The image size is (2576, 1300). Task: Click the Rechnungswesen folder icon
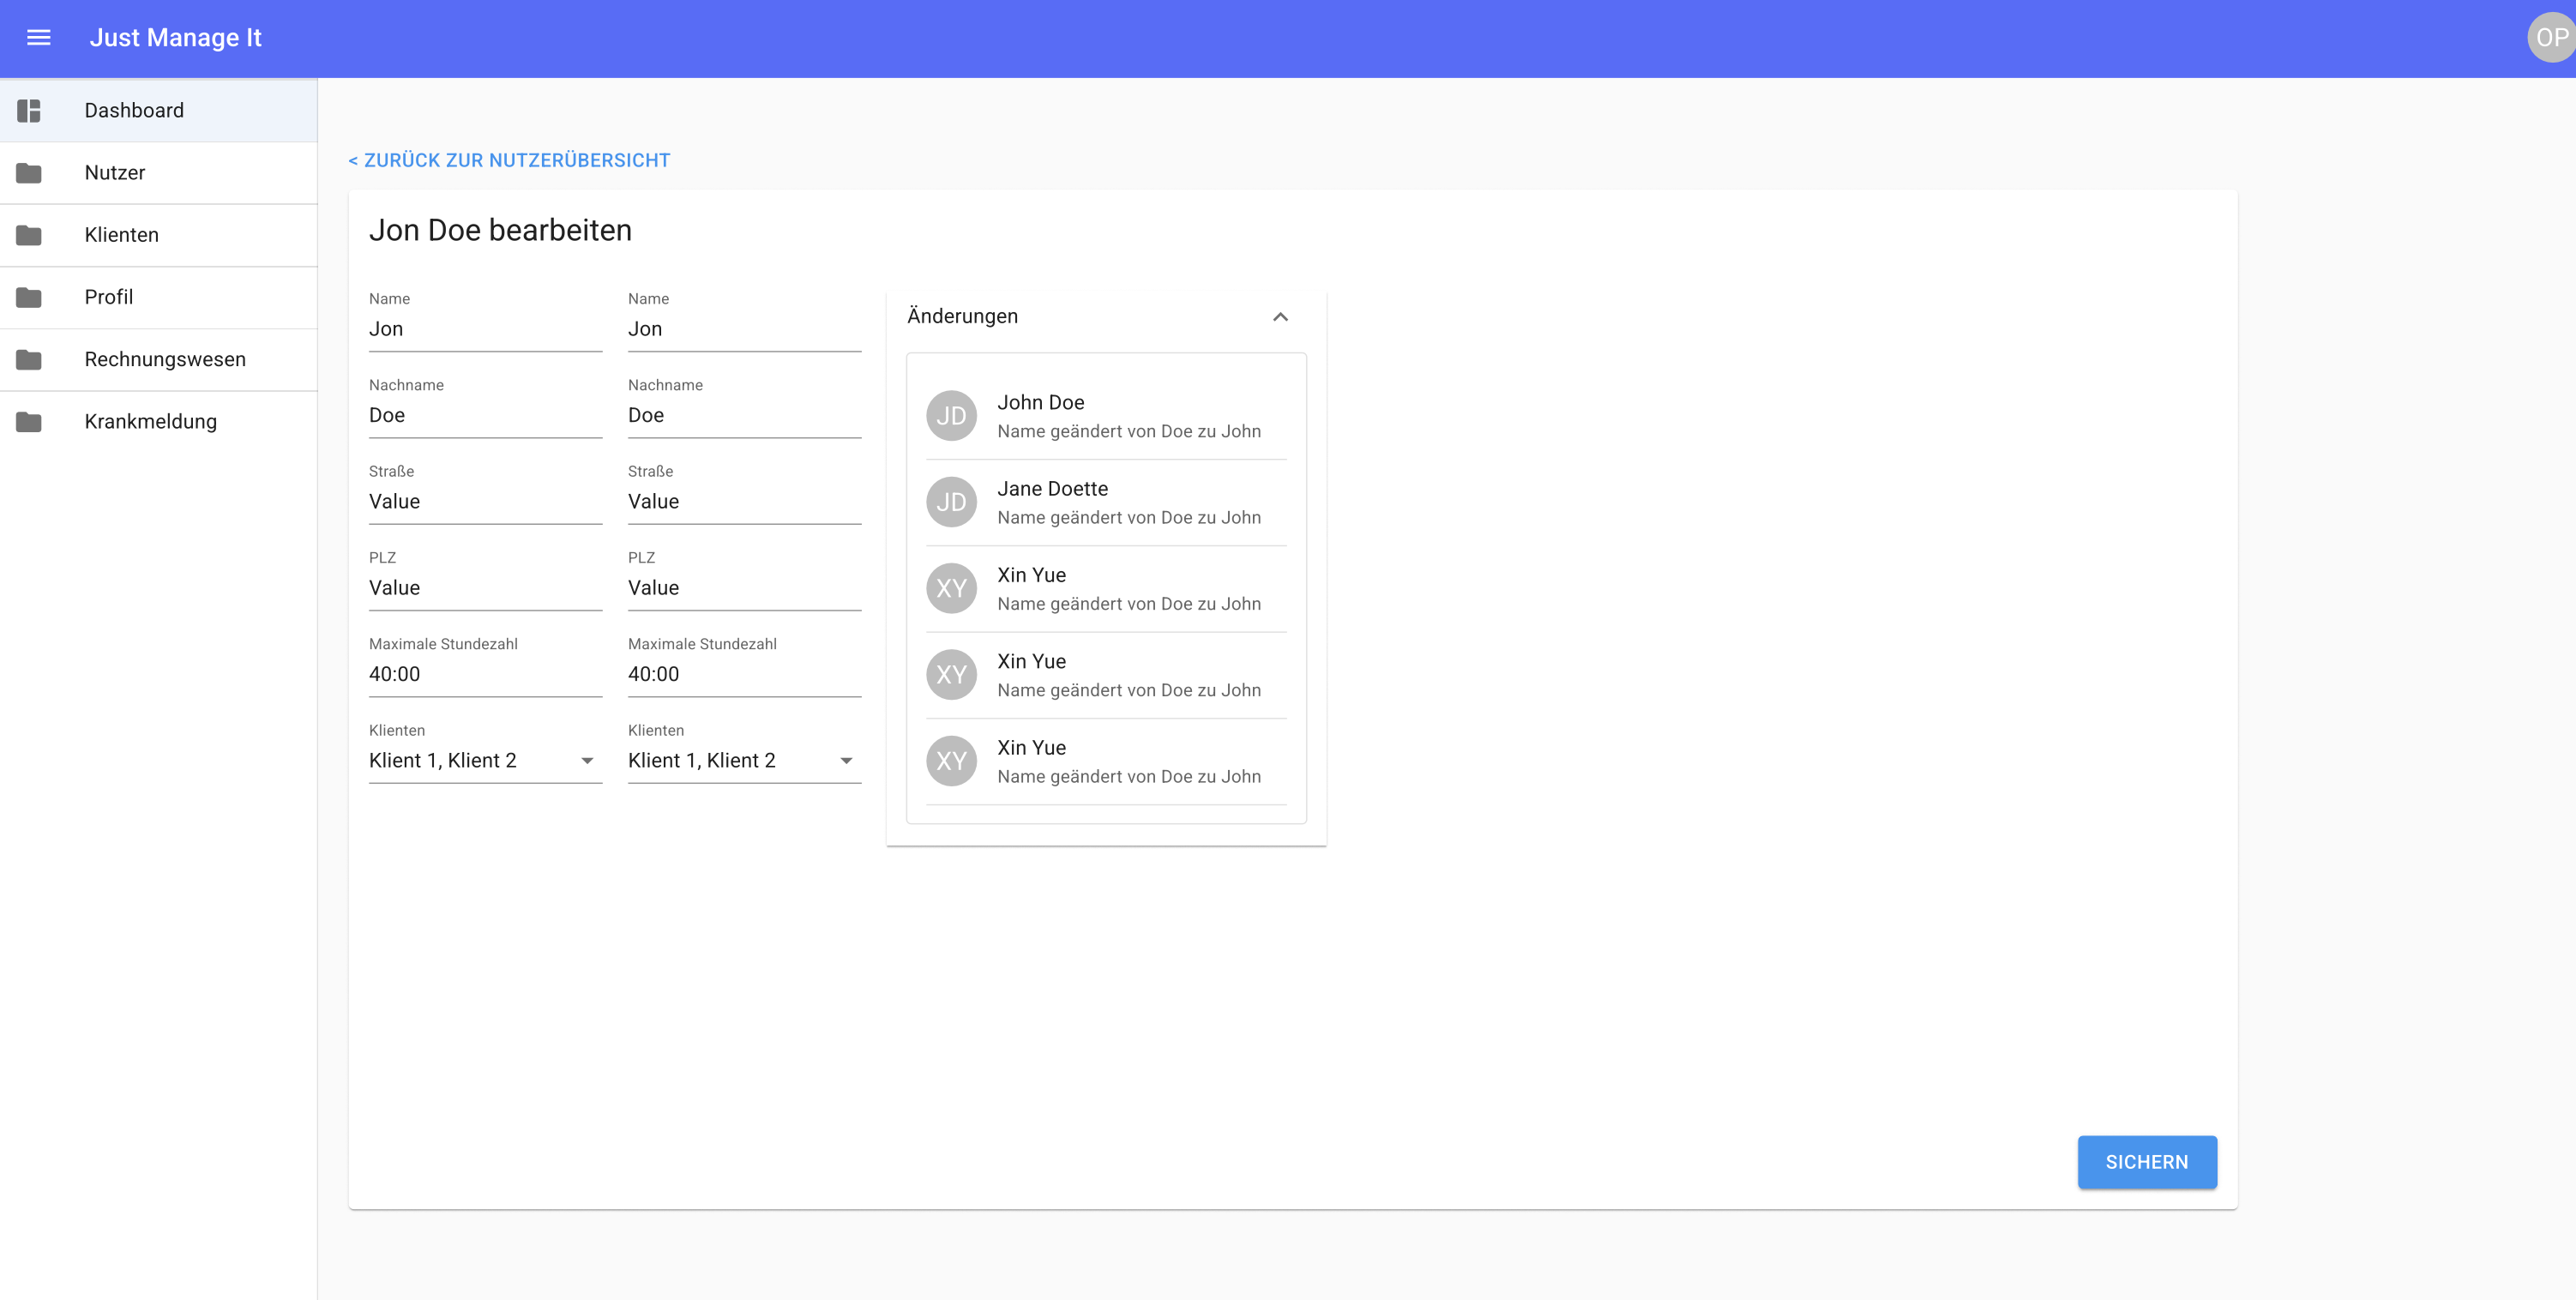point(29,359)
